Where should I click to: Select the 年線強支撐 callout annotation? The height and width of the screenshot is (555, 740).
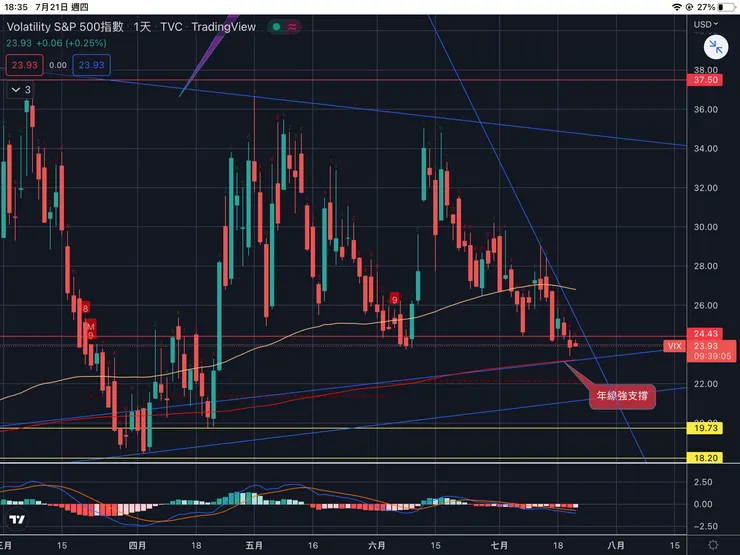point(622,396)
